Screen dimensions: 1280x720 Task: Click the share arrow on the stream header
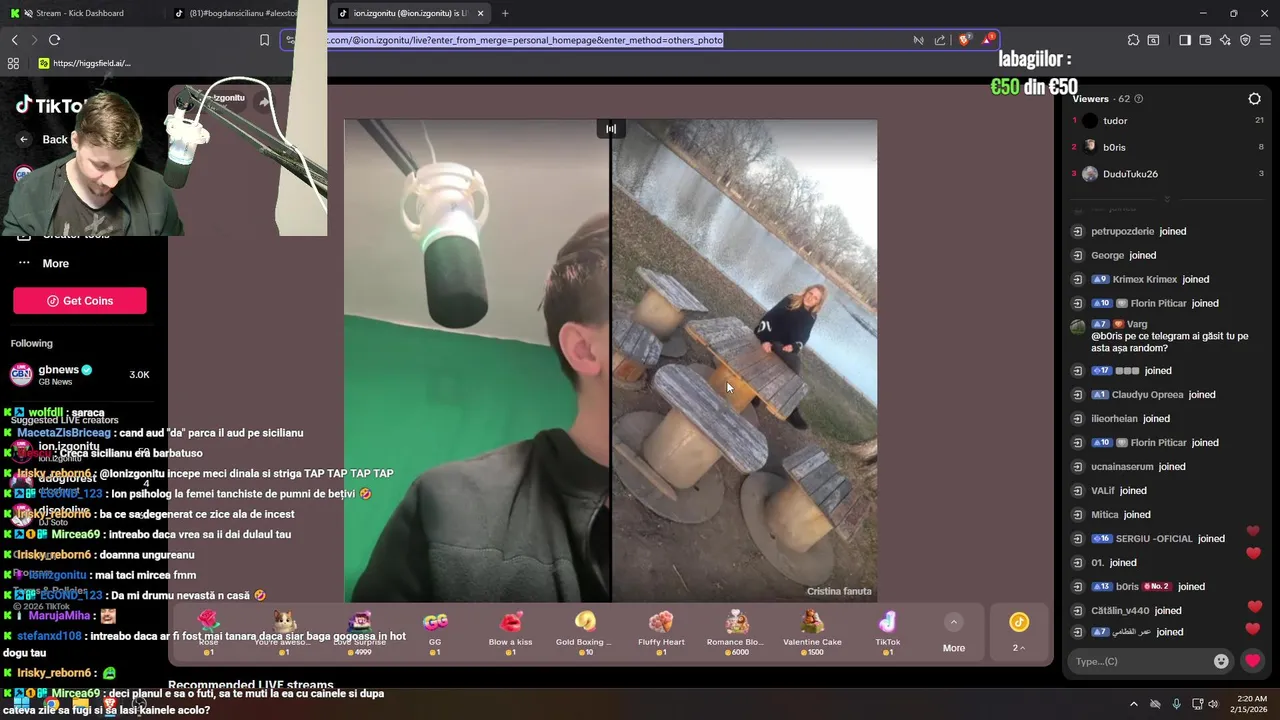click(x=264, y=101)
